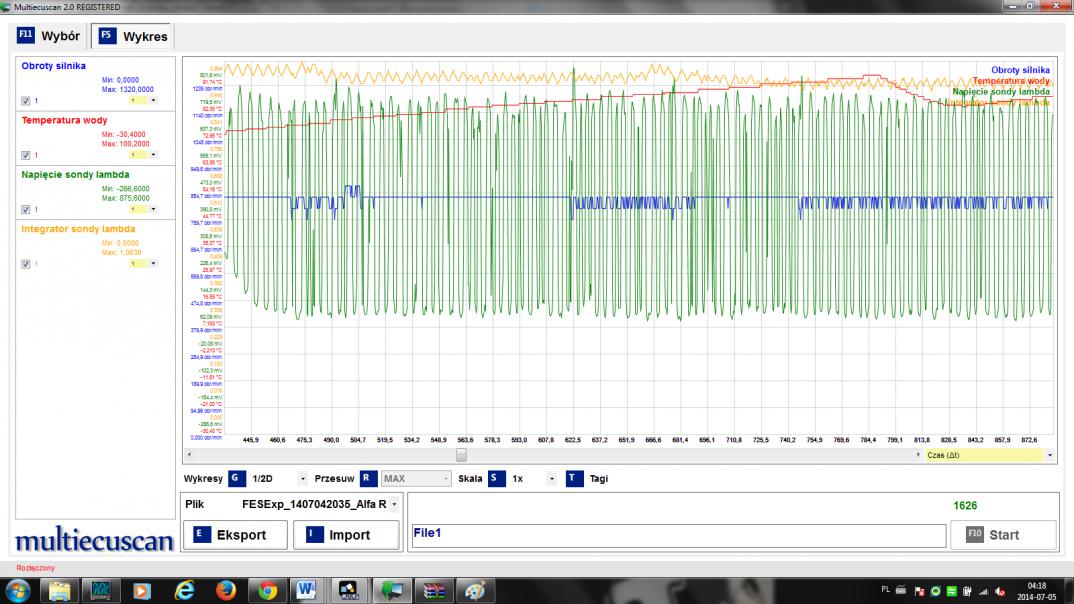Click the Import button
Image resolution: width=1074 pixels, height=604 pixels.
[345, 535]
